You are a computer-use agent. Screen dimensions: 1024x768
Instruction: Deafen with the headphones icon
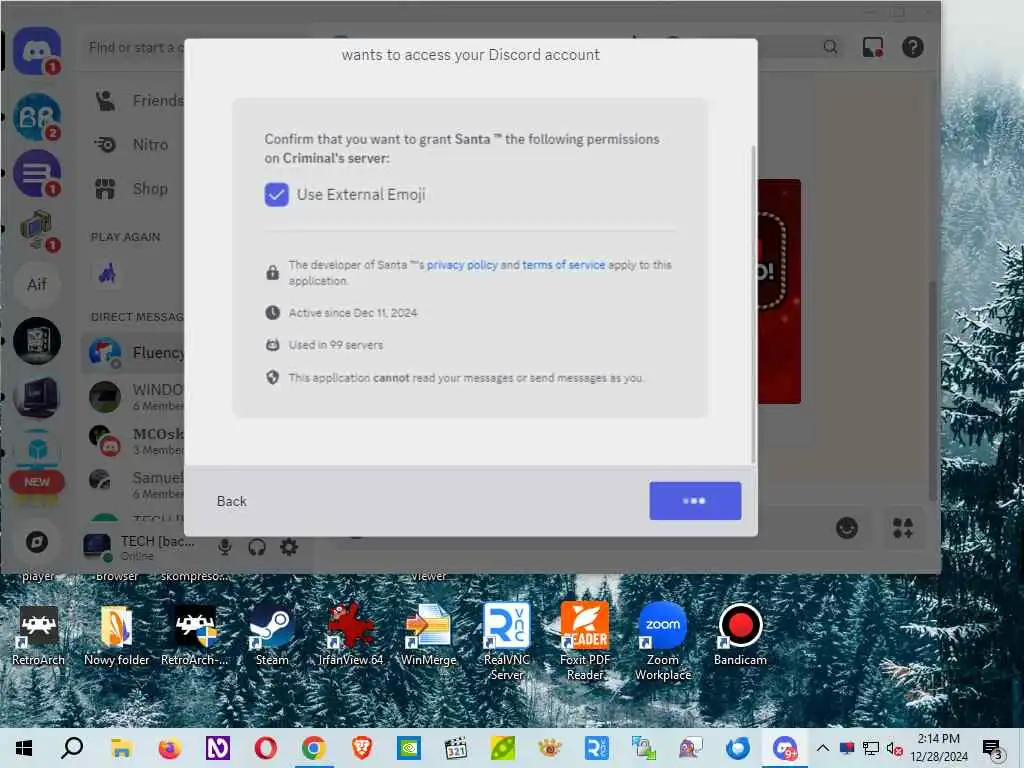pos(257,547)
